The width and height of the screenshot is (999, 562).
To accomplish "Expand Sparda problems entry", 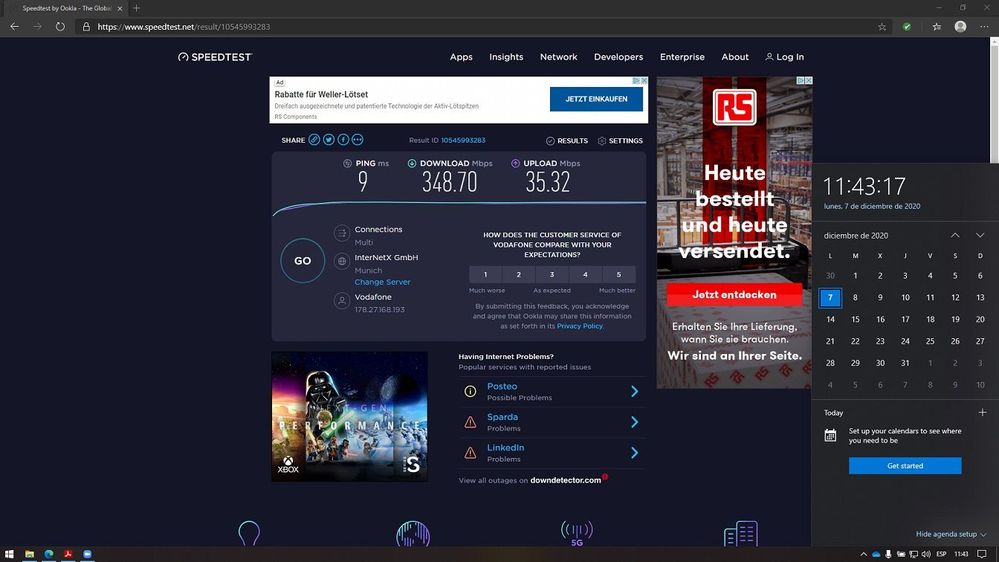I will [552, 422].
